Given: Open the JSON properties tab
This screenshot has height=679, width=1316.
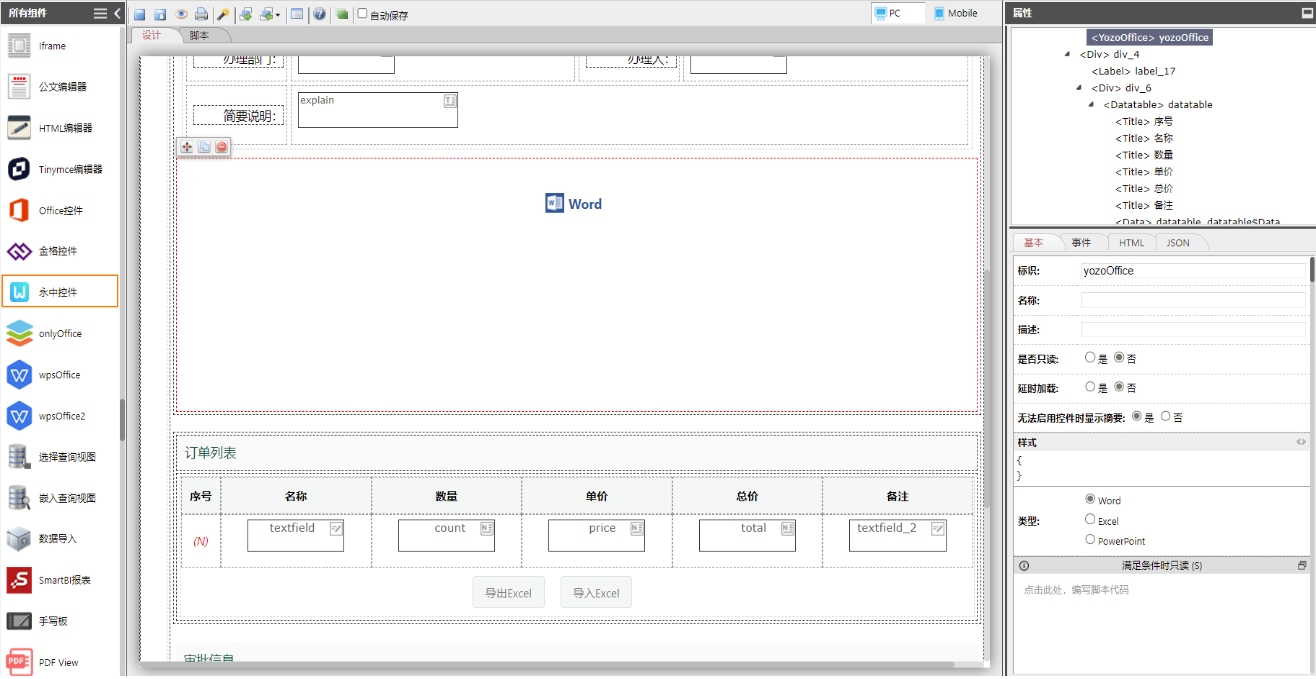Looking at the screenshot, I should point(1178,243).
